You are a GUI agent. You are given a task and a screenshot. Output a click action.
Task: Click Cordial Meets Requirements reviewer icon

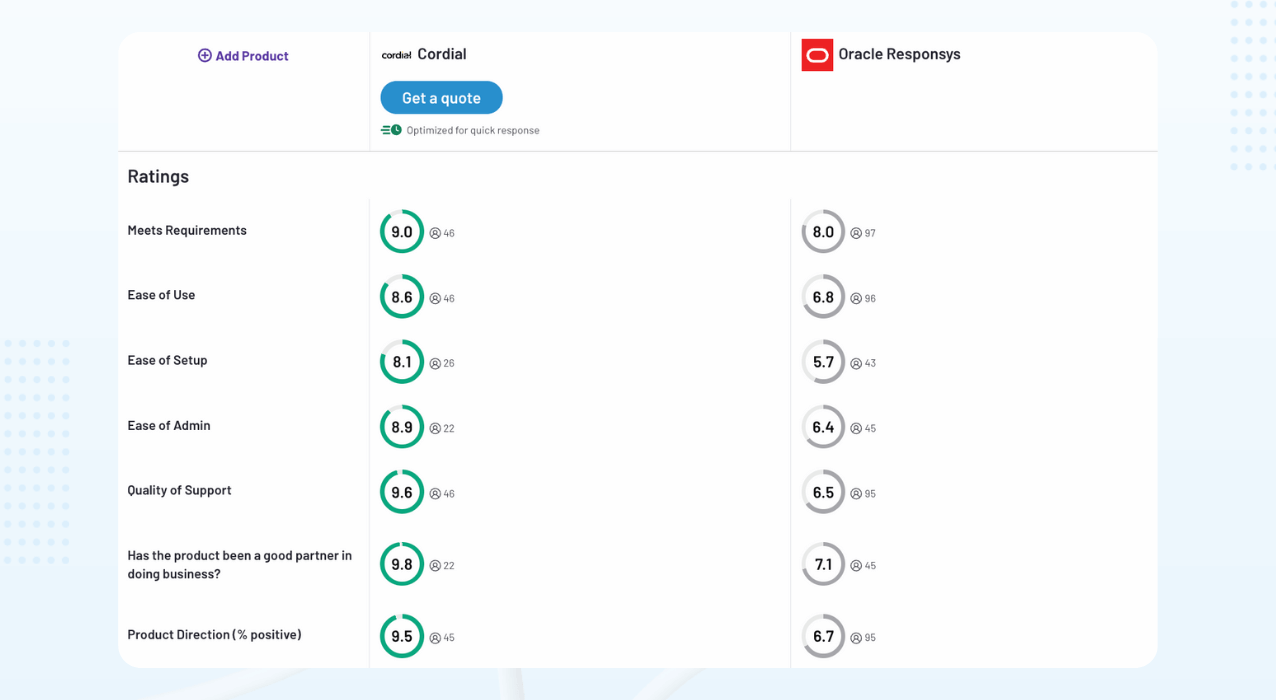[x=435, y=233]
